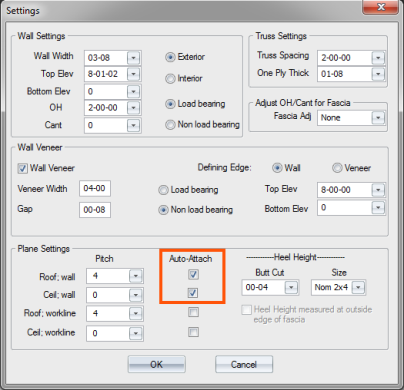Click the Butt Cut value 00-04
404x390 pixels.
coord(257,287)
